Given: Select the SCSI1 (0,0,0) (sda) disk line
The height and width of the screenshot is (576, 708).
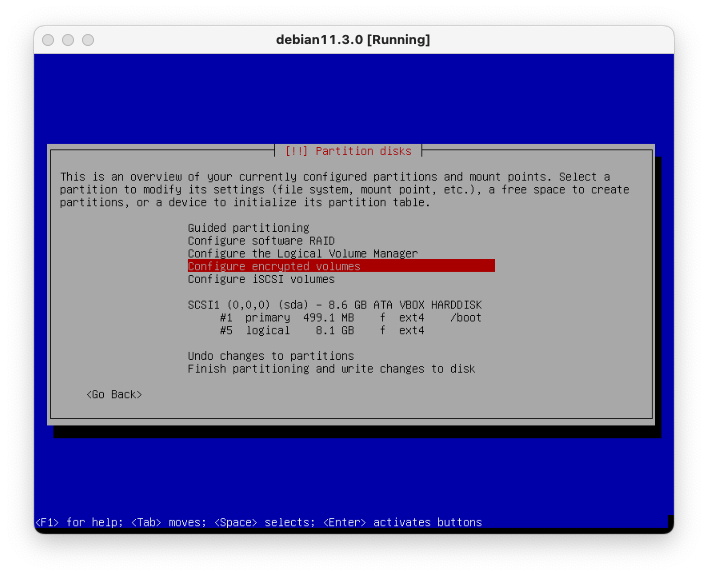Looking at the screenshot, I should pyautogui.click(x=334, y=305).
